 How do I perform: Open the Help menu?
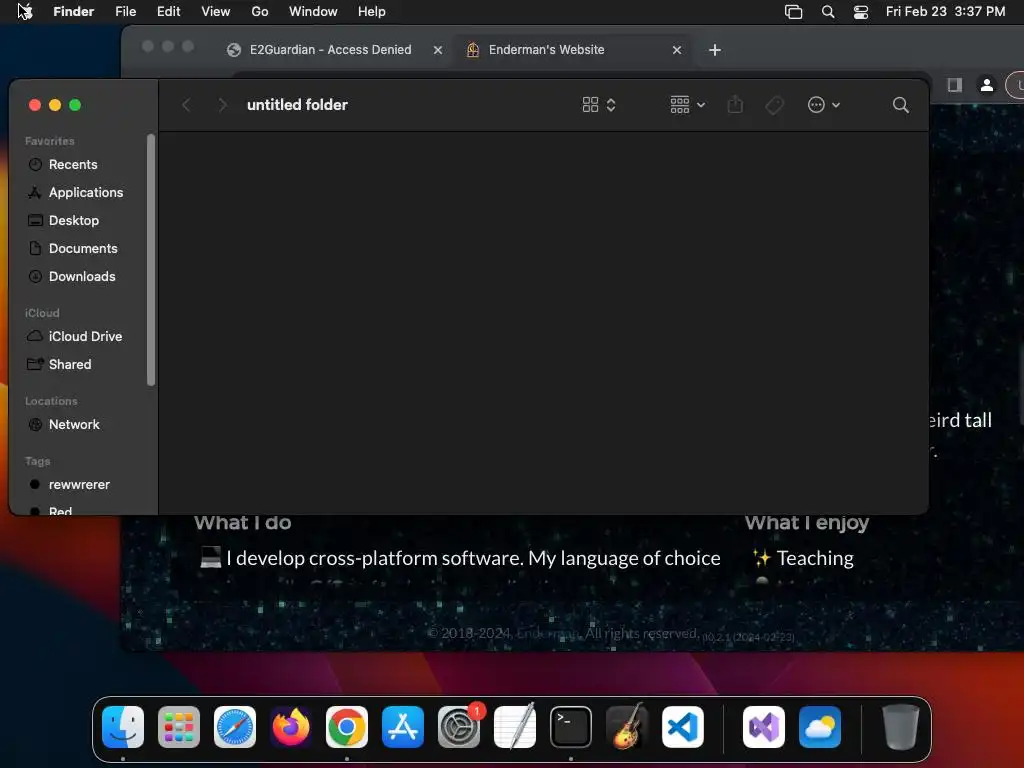coord(372,12)
